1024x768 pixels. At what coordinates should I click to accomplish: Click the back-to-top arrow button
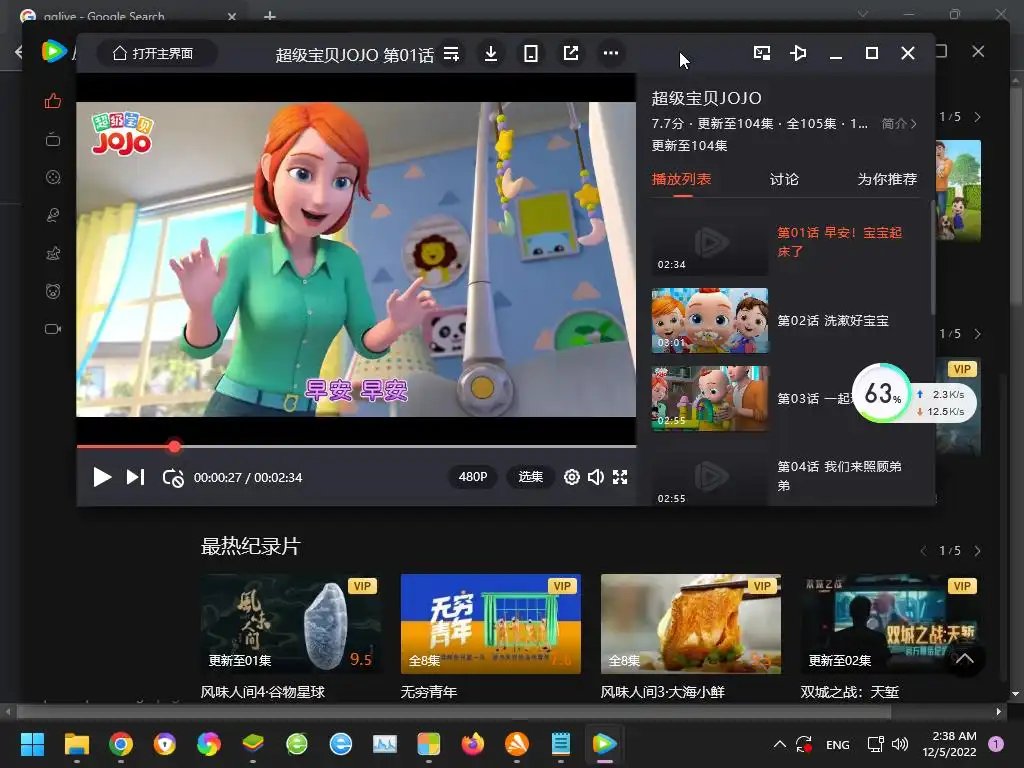click(x=965, y=658)
